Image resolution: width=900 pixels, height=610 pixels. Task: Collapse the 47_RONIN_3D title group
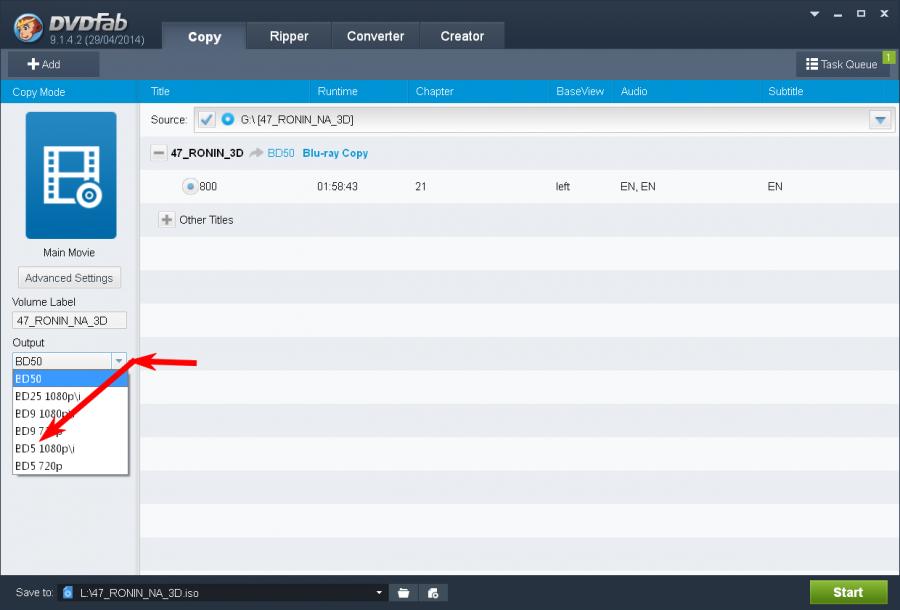point(159,153)
